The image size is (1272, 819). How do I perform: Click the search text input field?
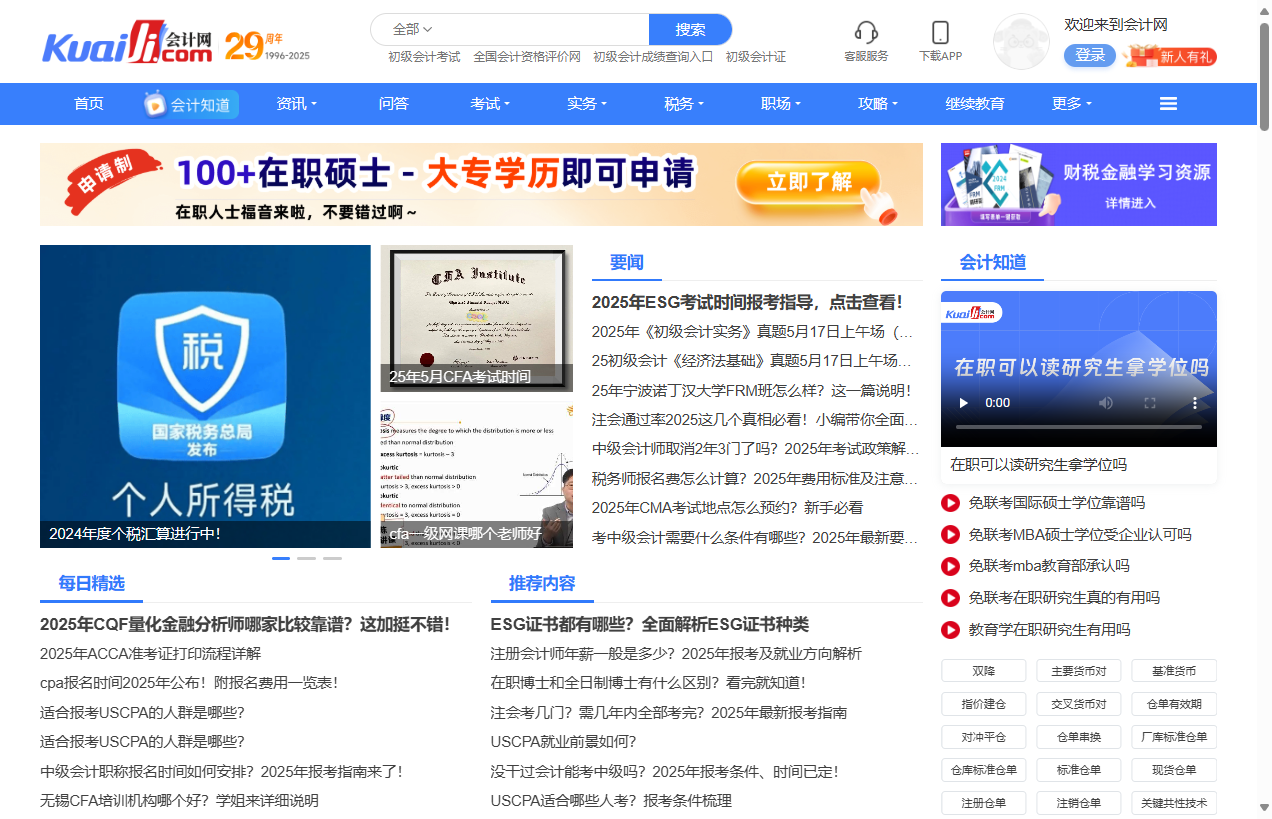click(x=540, y=29)
